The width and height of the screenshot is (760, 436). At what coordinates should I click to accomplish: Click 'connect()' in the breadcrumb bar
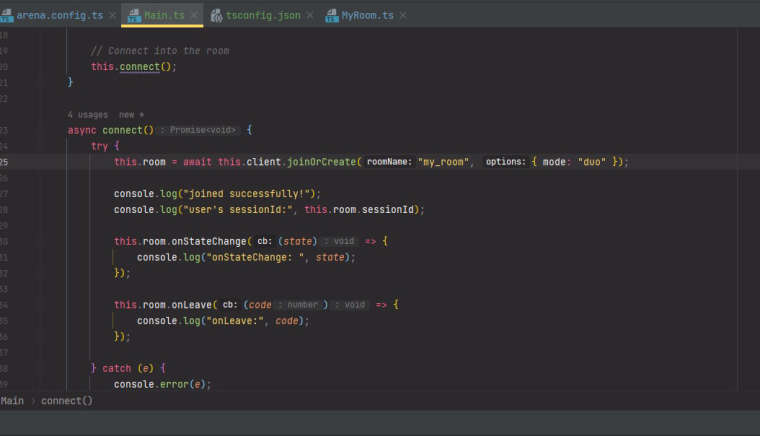point(67,401)
